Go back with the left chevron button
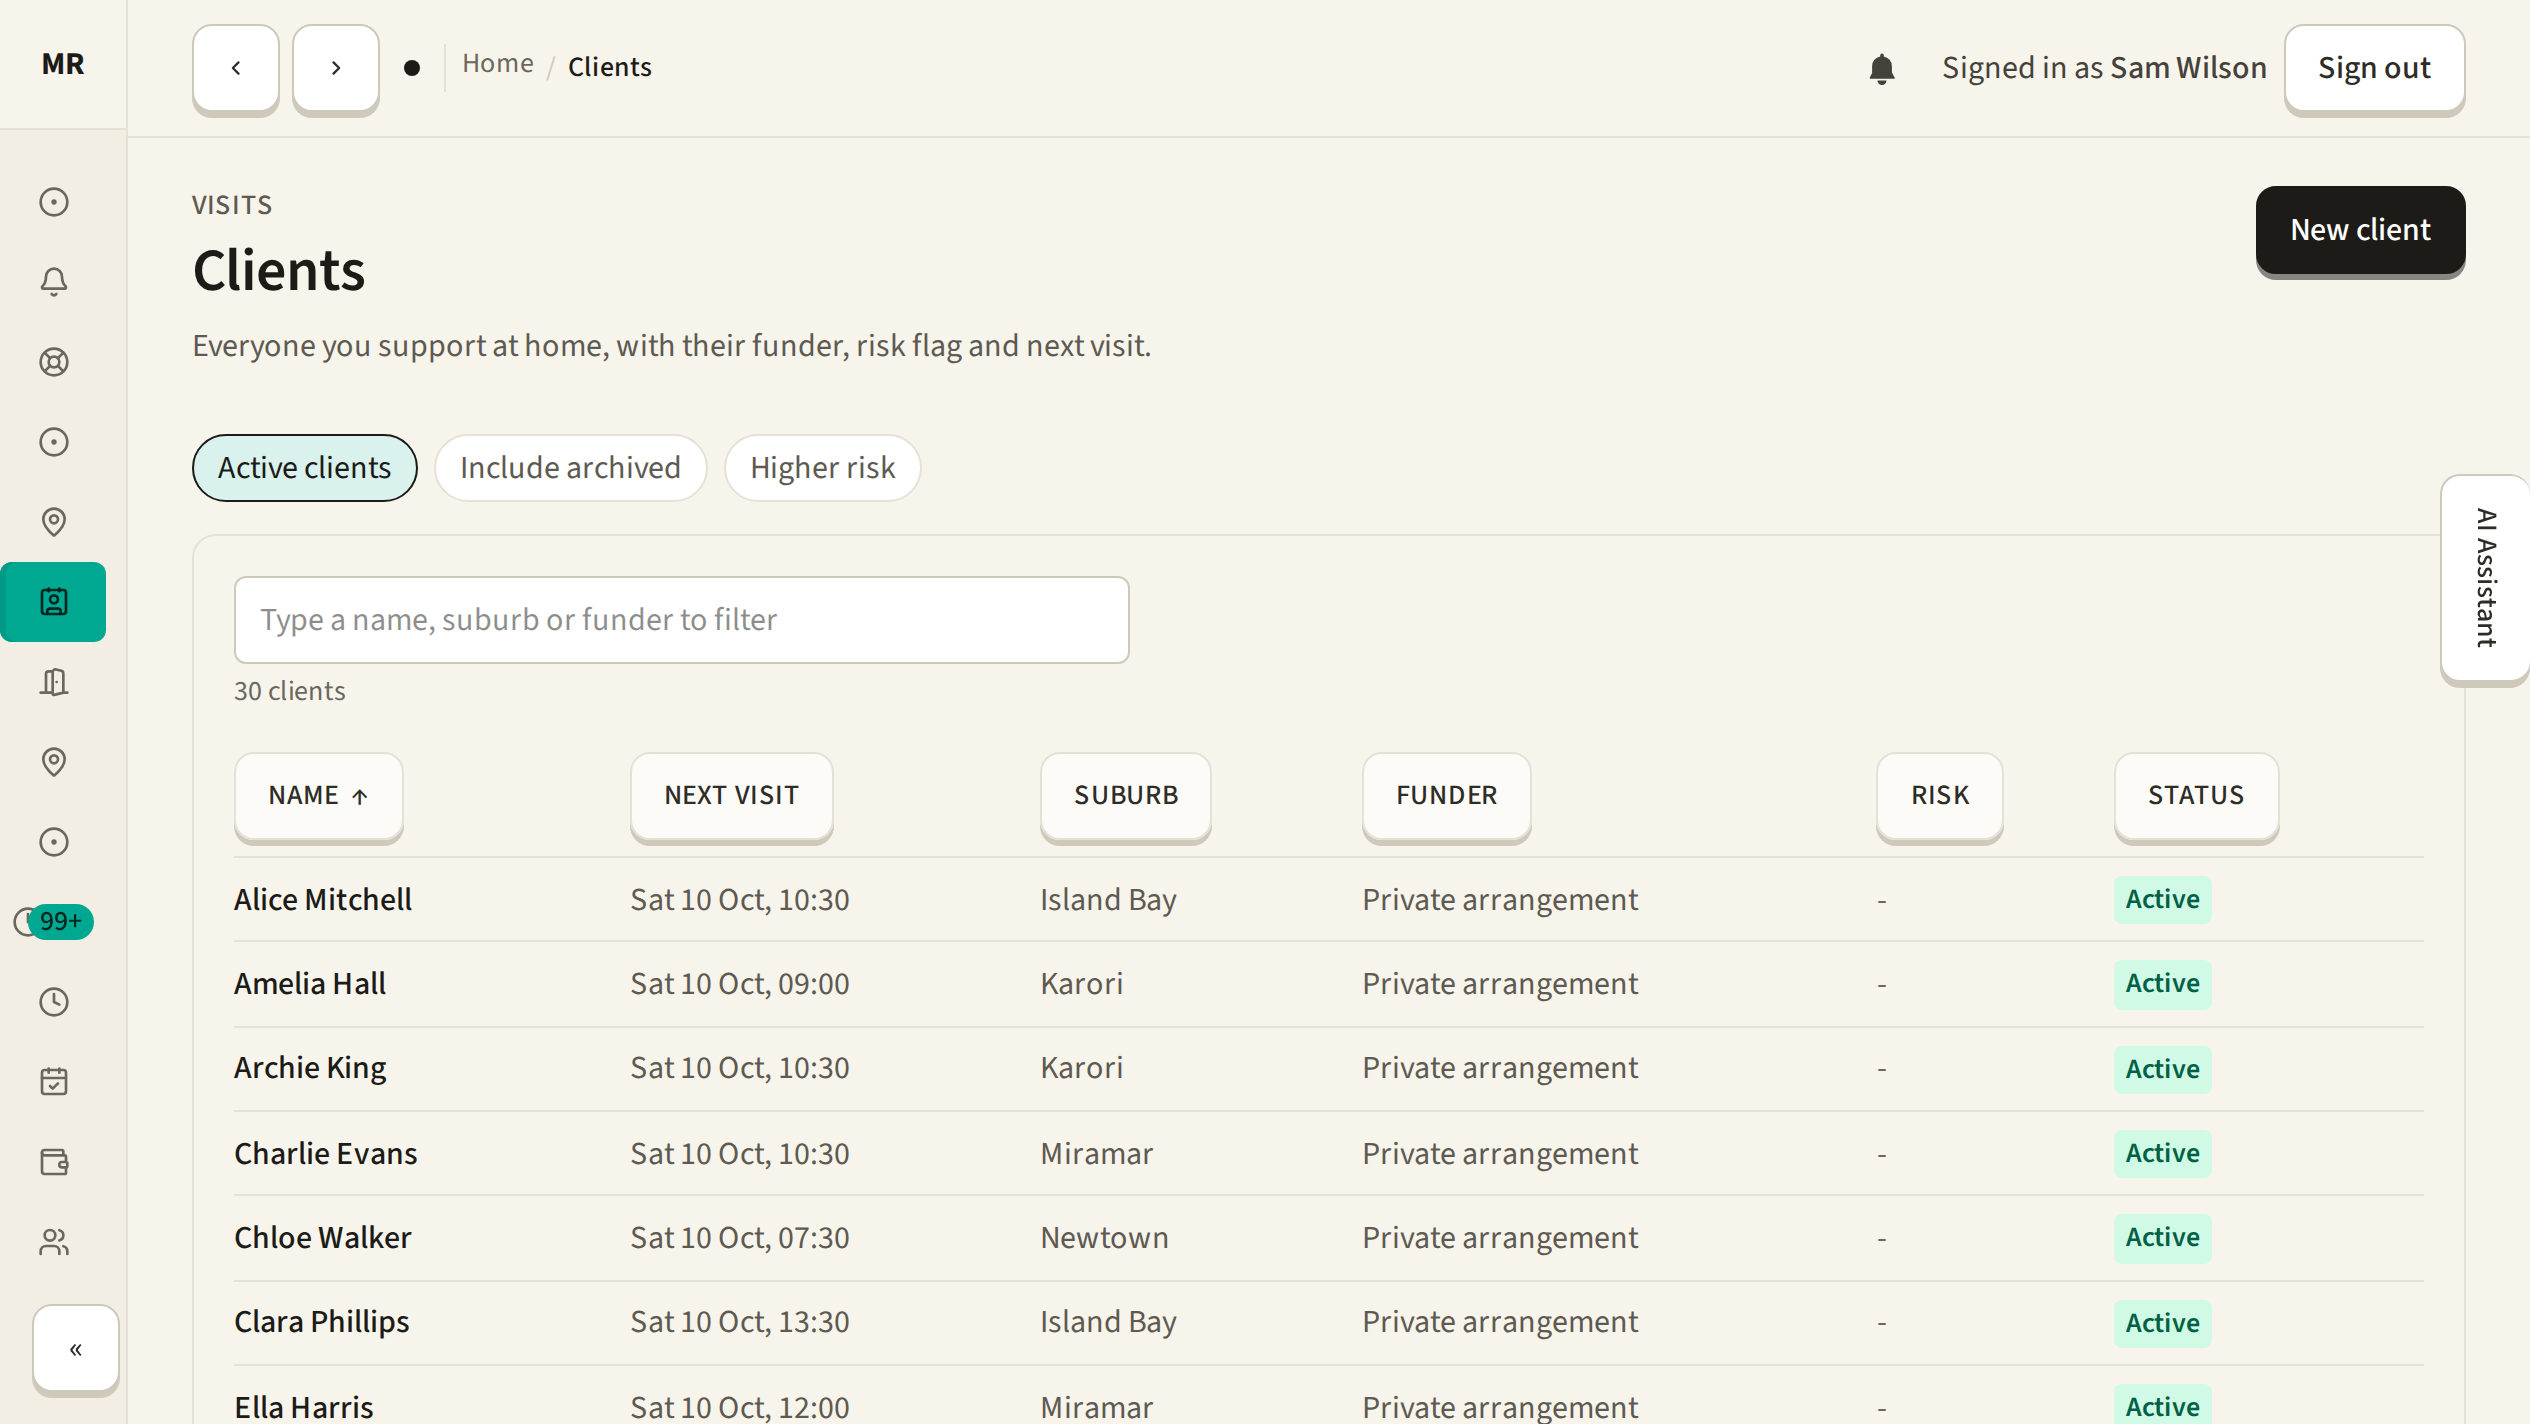This screenshot has height=1424, width=2530. [236, 68]
